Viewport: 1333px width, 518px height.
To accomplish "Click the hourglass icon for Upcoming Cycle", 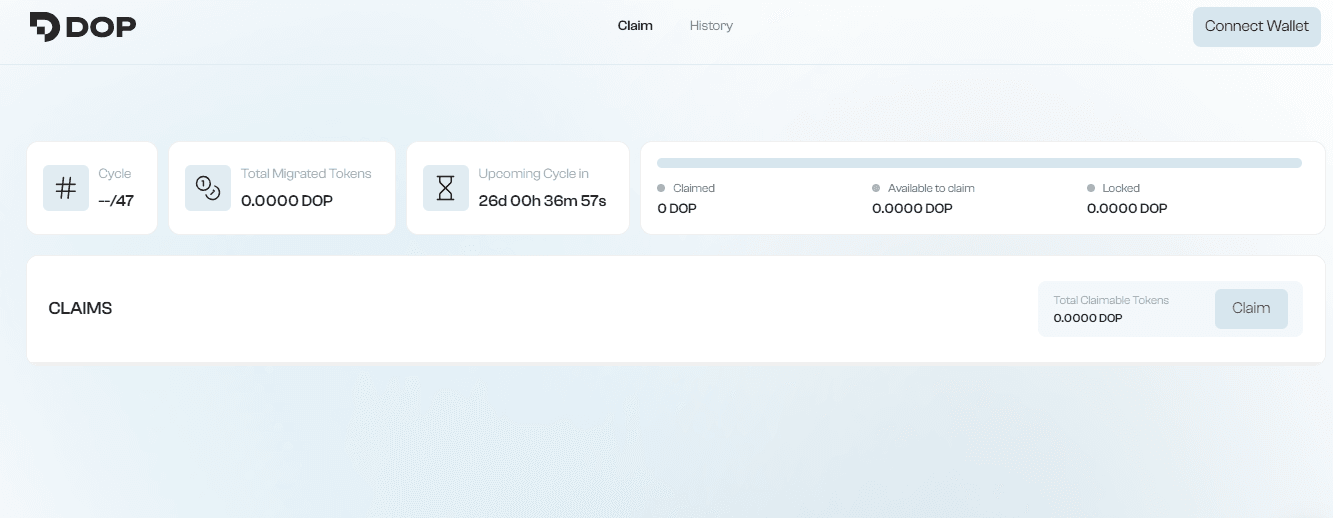I will click(446, 188).
